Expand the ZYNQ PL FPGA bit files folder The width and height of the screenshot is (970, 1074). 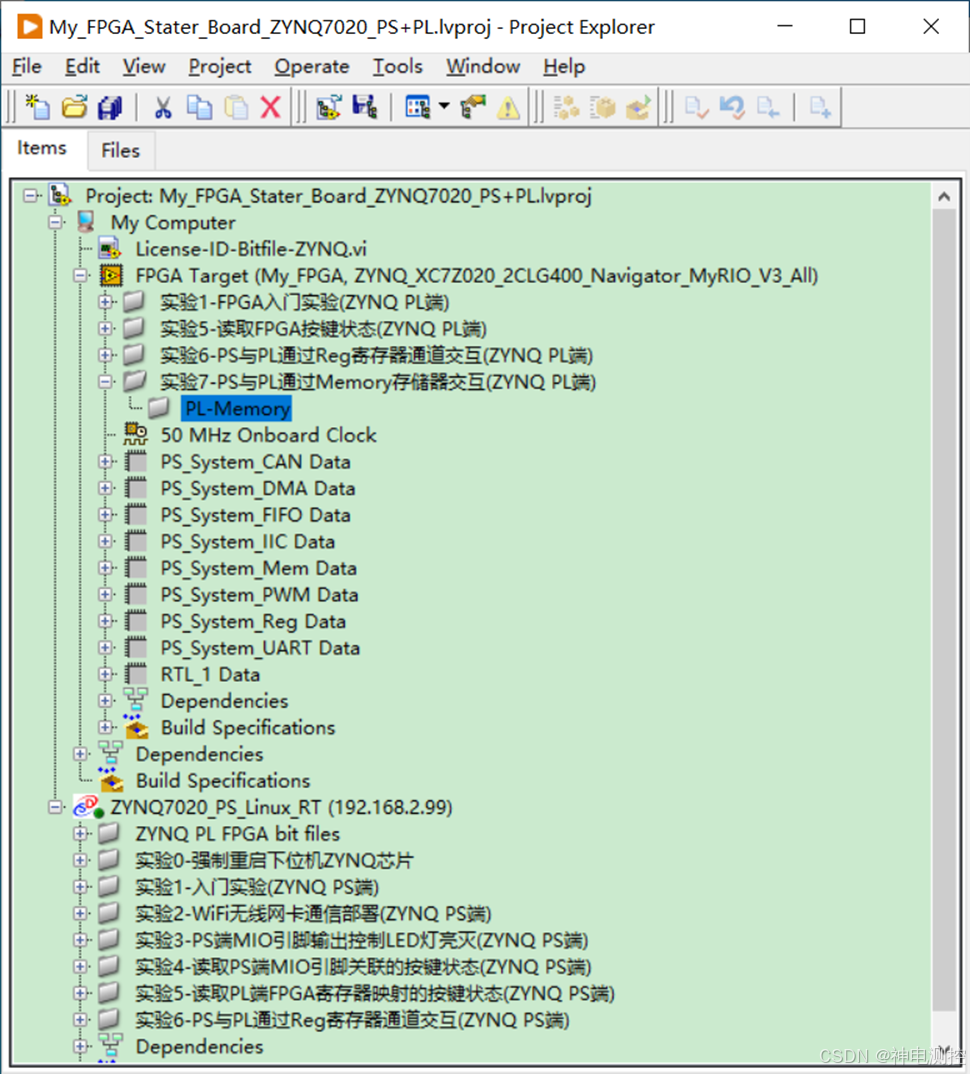pos(81,834)
